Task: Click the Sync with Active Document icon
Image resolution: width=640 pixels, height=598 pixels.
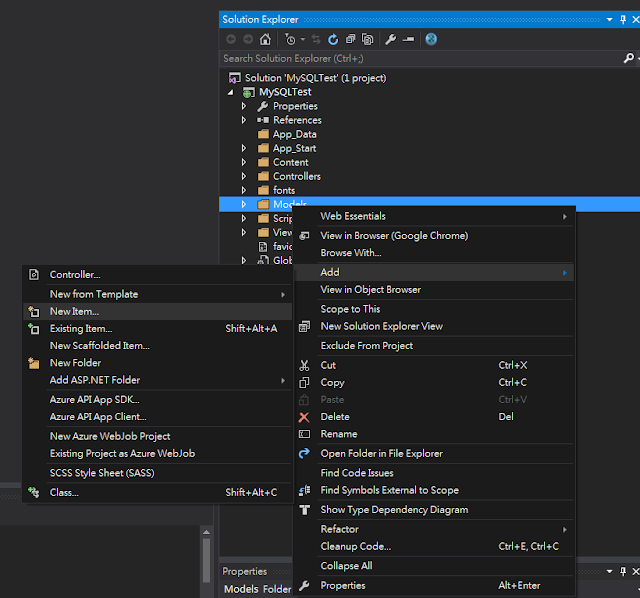Action: 316,39
